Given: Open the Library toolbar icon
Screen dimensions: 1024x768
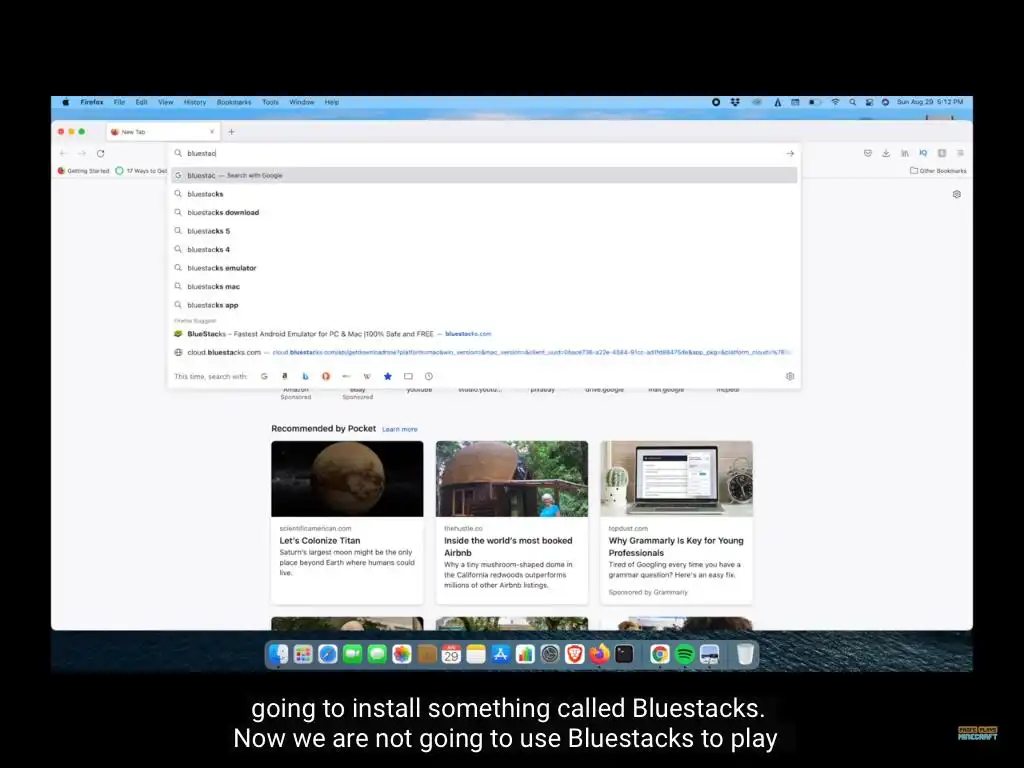Looking at the screenshot, I should click(x=904, y=153).
